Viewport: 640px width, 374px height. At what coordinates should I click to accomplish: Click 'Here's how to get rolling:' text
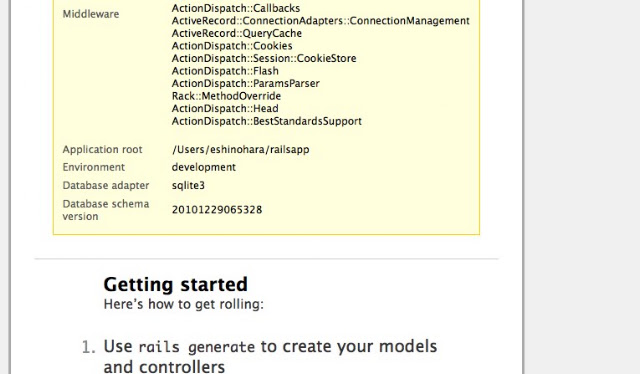pos(184,305)
